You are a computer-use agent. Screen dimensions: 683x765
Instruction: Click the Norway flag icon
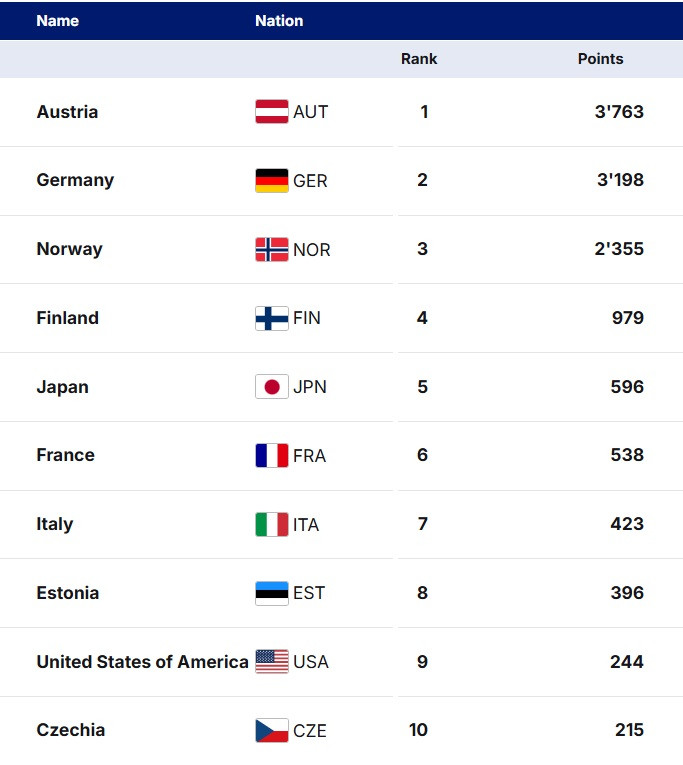(272, 250)
